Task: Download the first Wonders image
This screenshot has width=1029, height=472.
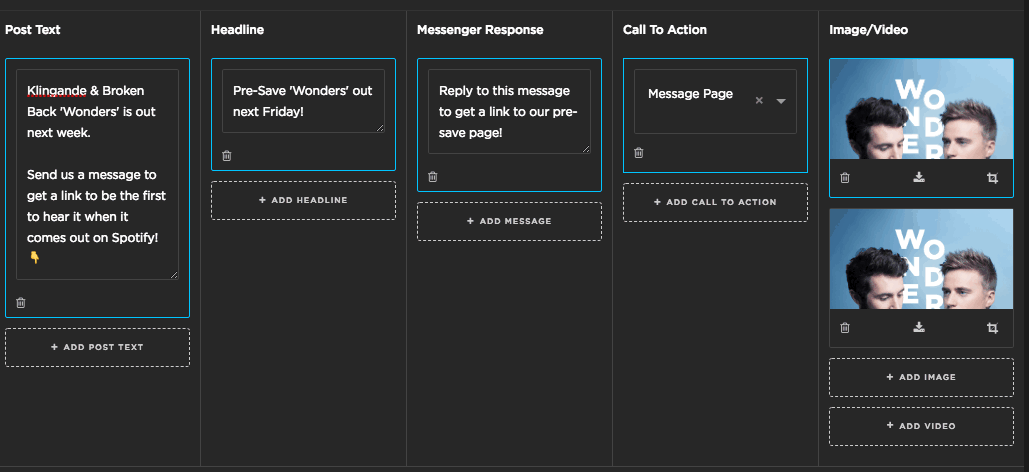Action: (919, 177)
